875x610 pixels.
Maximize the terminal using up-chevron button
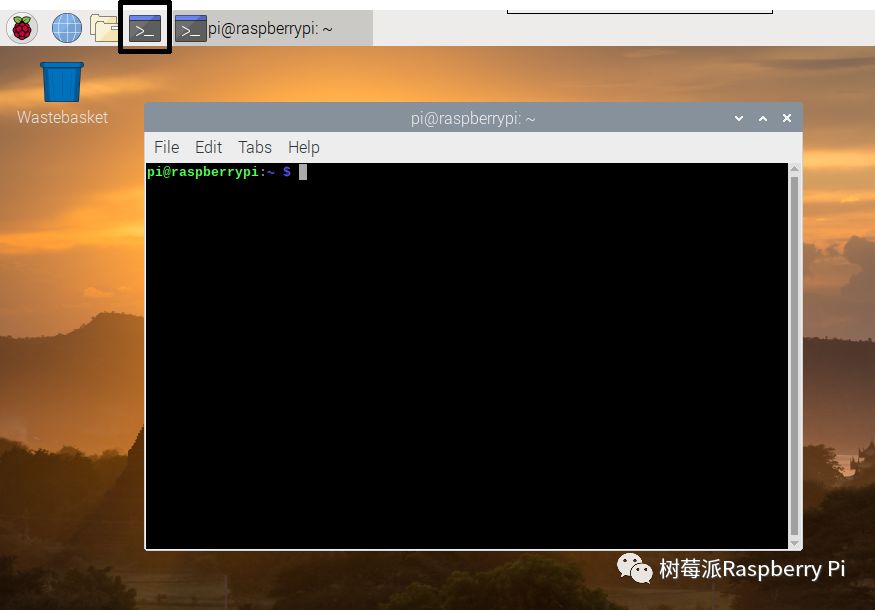pos(763,118)
